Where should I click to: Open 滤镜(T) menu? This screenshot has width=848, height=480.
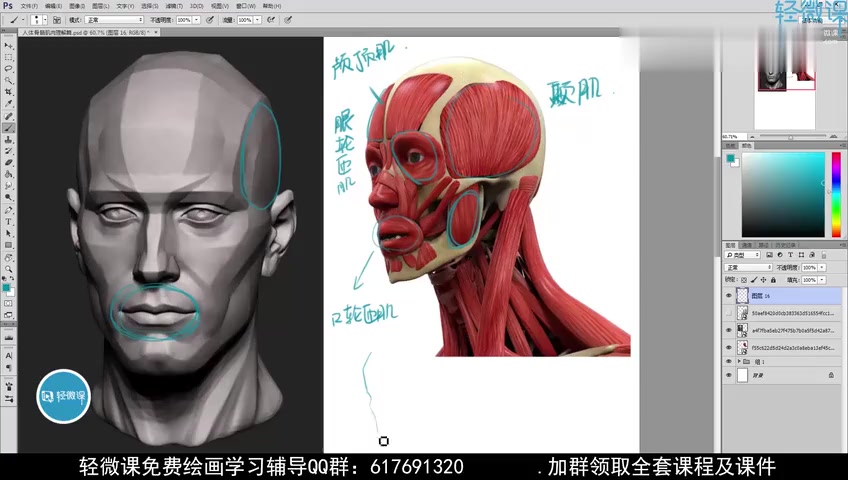pos(174,6)
